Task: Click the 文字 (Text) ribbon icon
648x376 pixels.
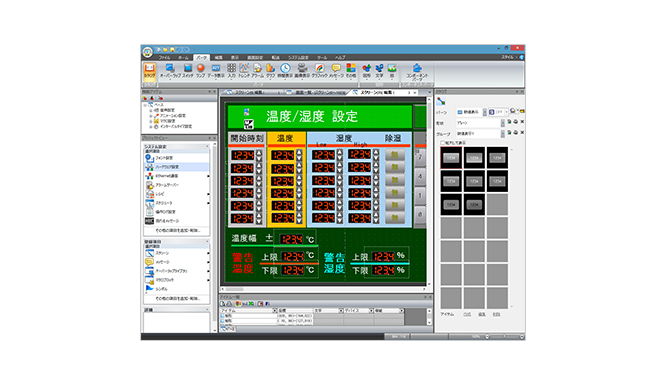Action: tap(379, 71)
